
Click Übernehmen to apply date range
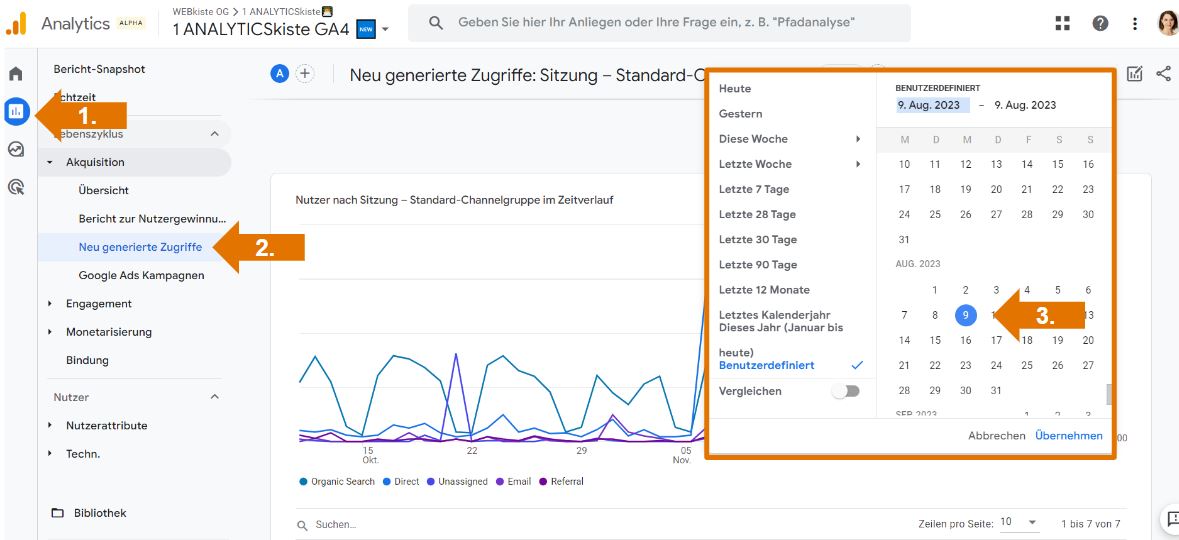[1068, 436]
